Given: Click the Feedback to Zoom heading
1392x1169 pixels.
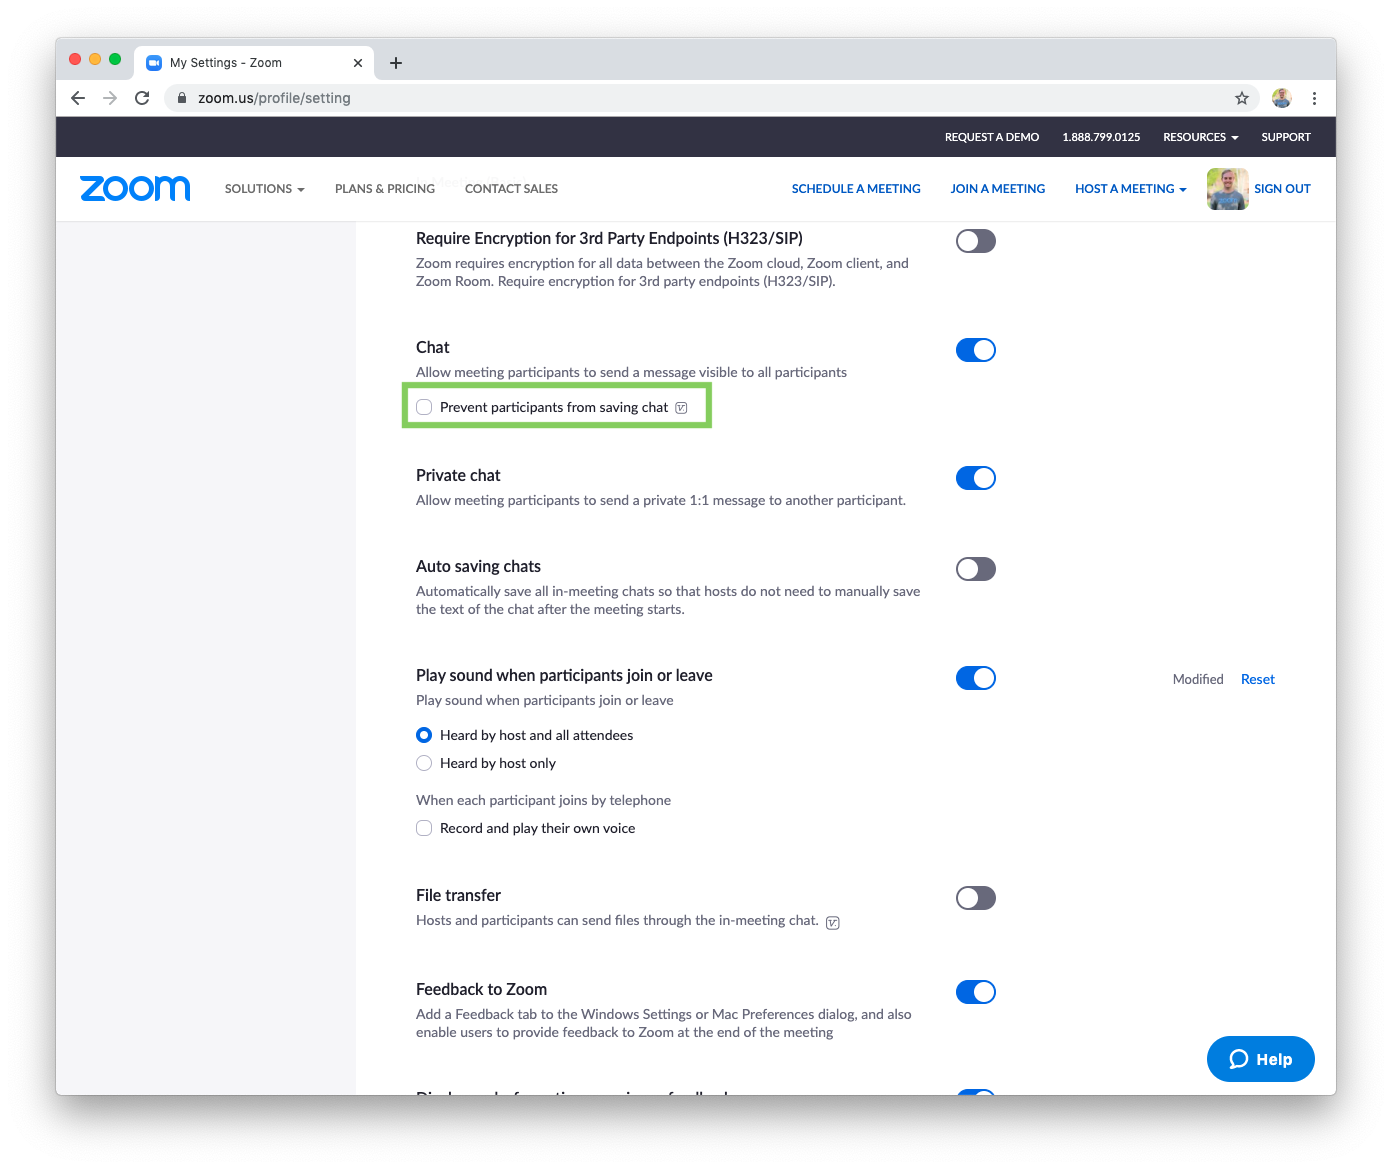Looking at the screenshot, I should 481,989.
